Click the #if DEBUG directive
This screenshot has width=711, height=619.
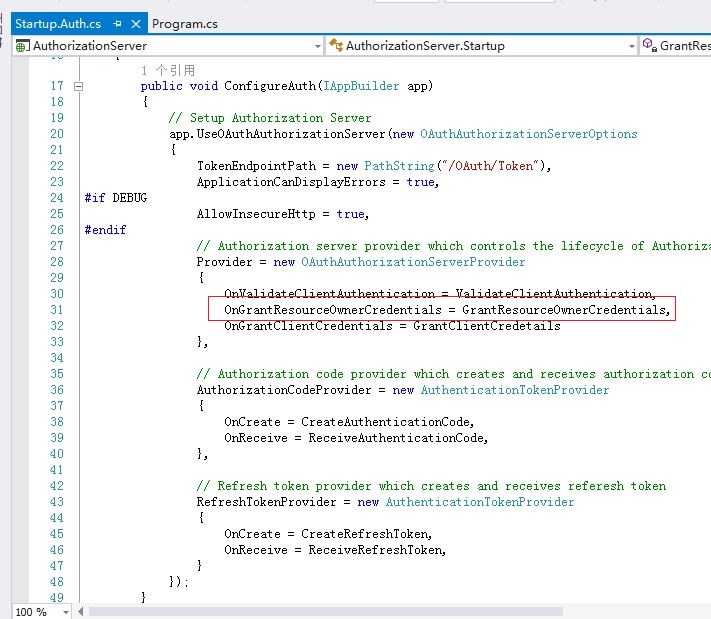pyautogui.click(x=116, y=198)
